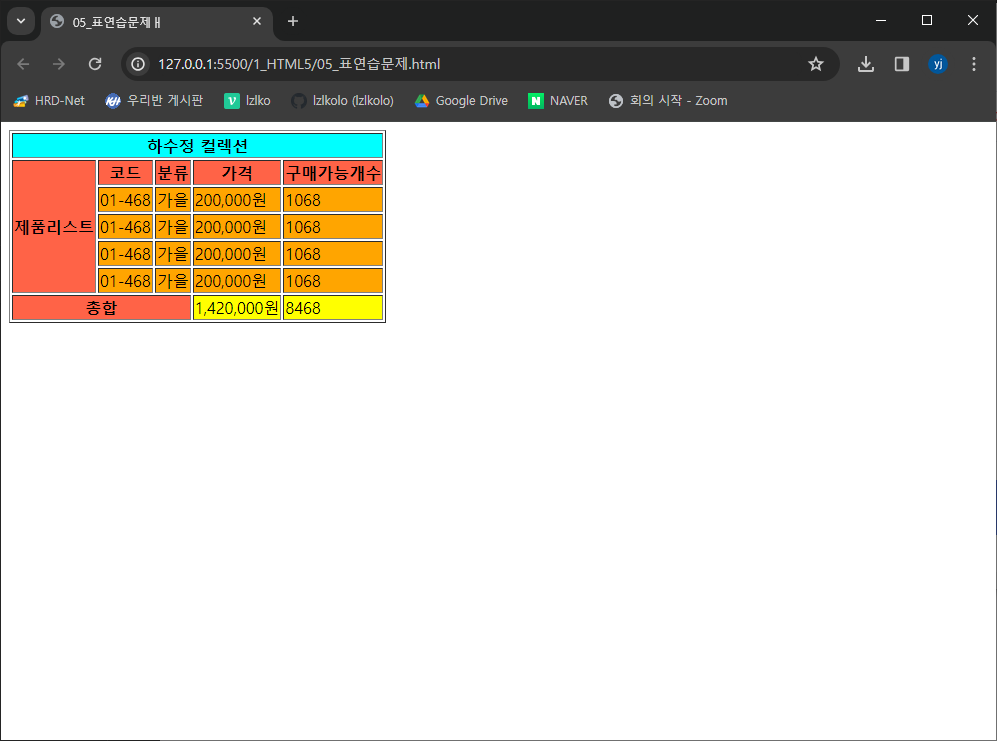Select the 하수정 컬렉션 table caption
Viewport: 997px width, 741px height.
(x=196, y=145)
